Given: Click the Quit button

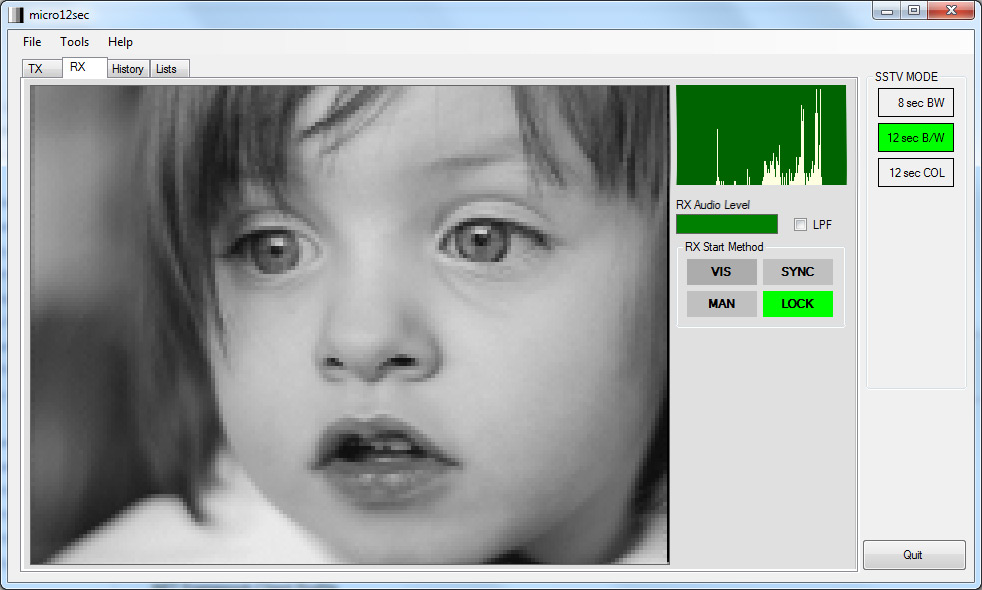Looking at the screenshot, I should tap(914, 555).
